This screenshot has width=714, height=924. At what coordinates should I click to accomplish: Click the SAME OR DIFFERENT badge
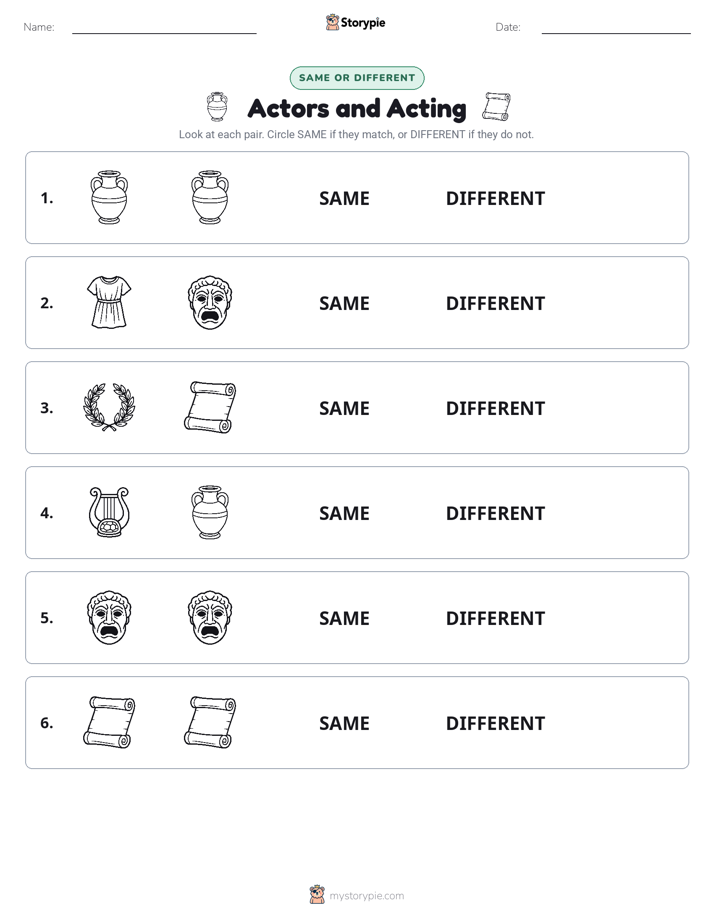[357, 78]
